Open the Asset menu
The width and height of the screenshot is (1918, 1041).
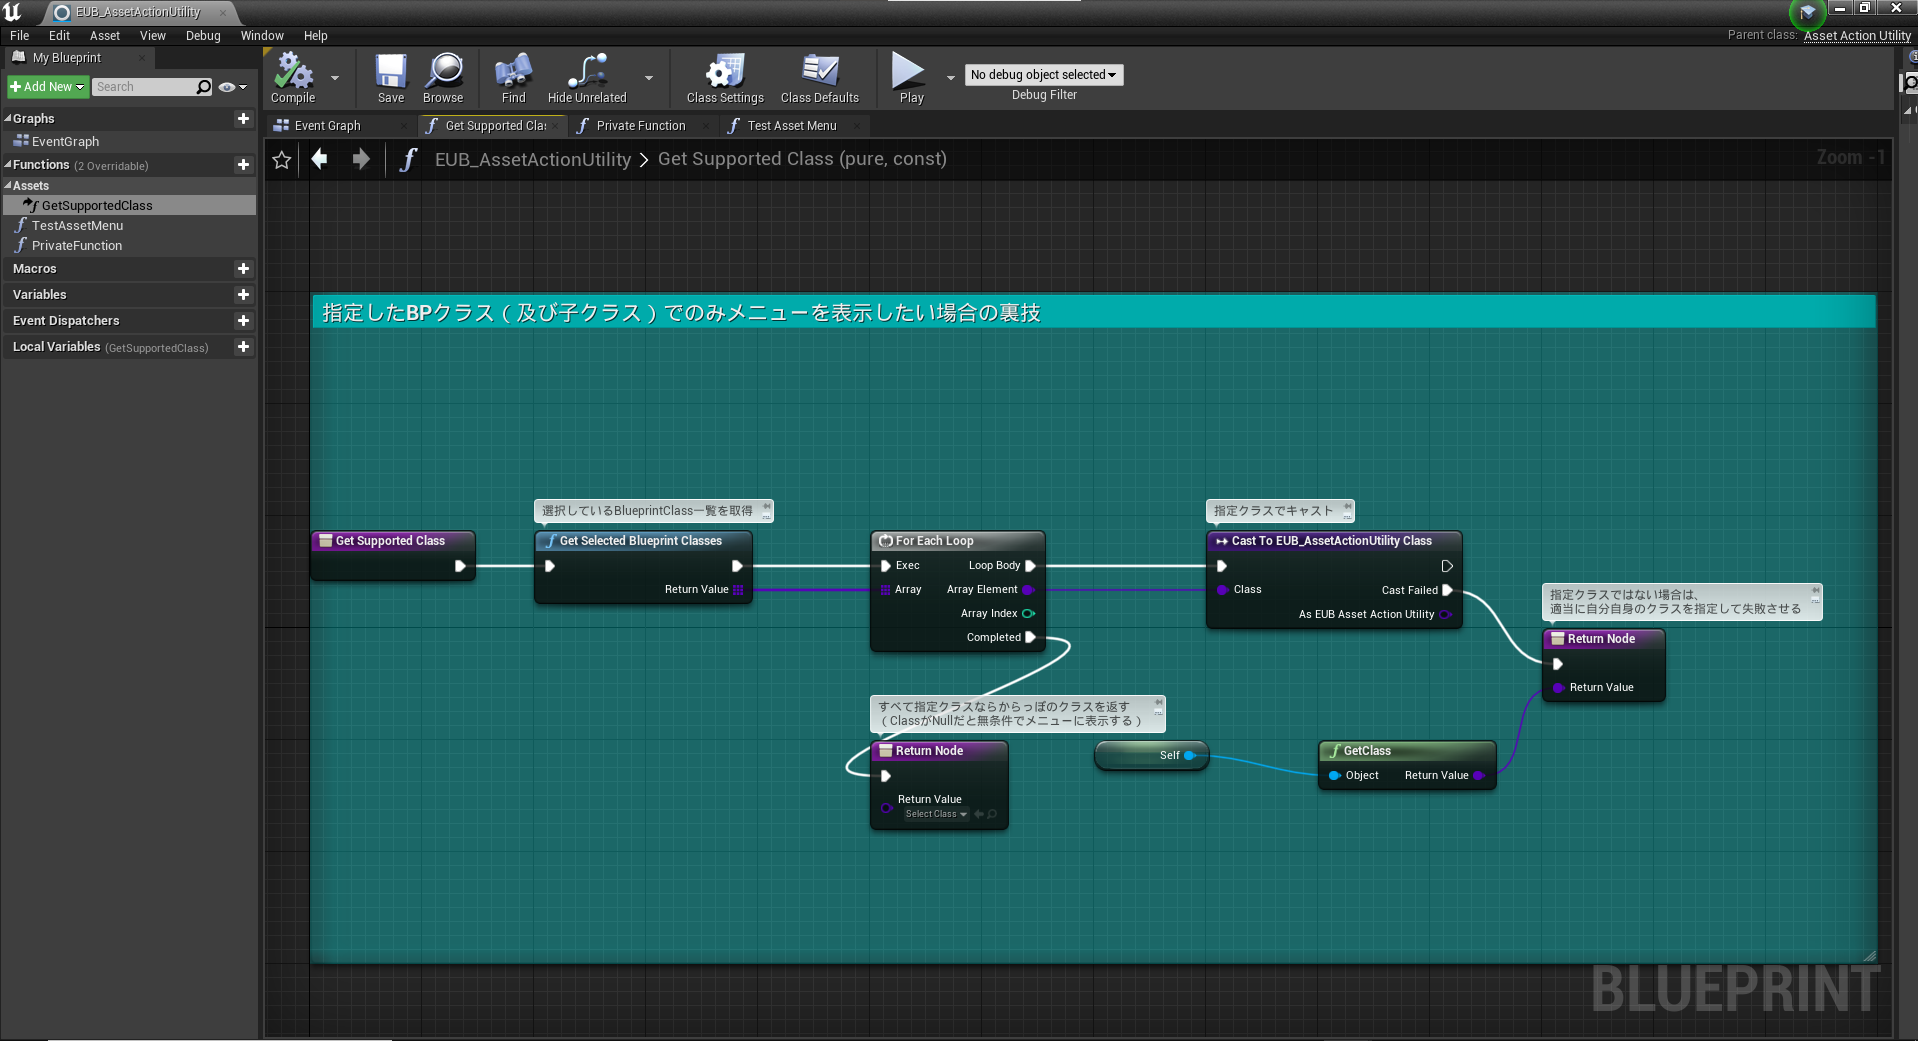[x=105, y=36]
